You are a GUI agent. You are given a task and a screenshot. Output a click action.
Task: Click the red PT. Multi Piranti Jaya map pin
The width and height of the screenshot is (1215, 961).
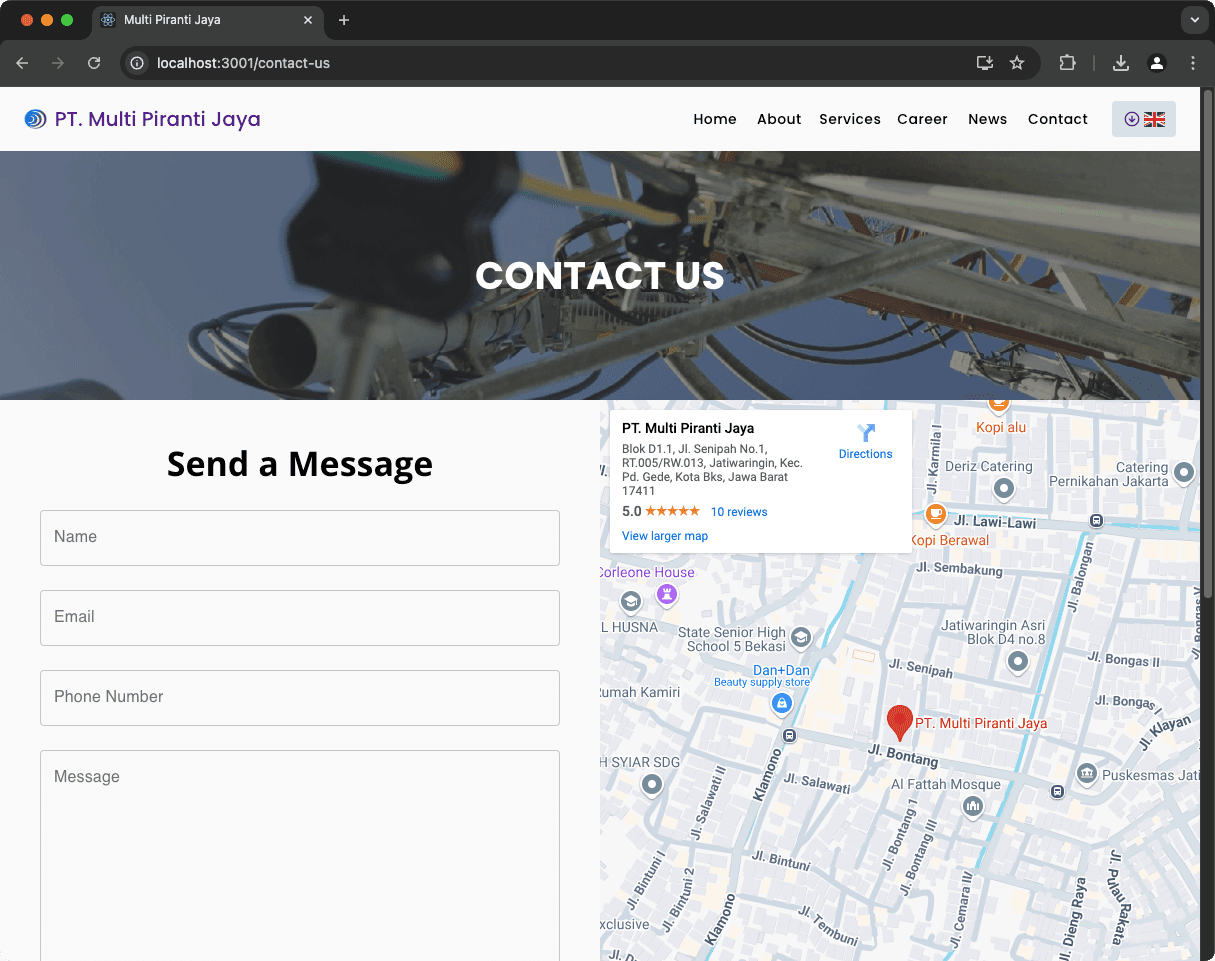point(900,722)
